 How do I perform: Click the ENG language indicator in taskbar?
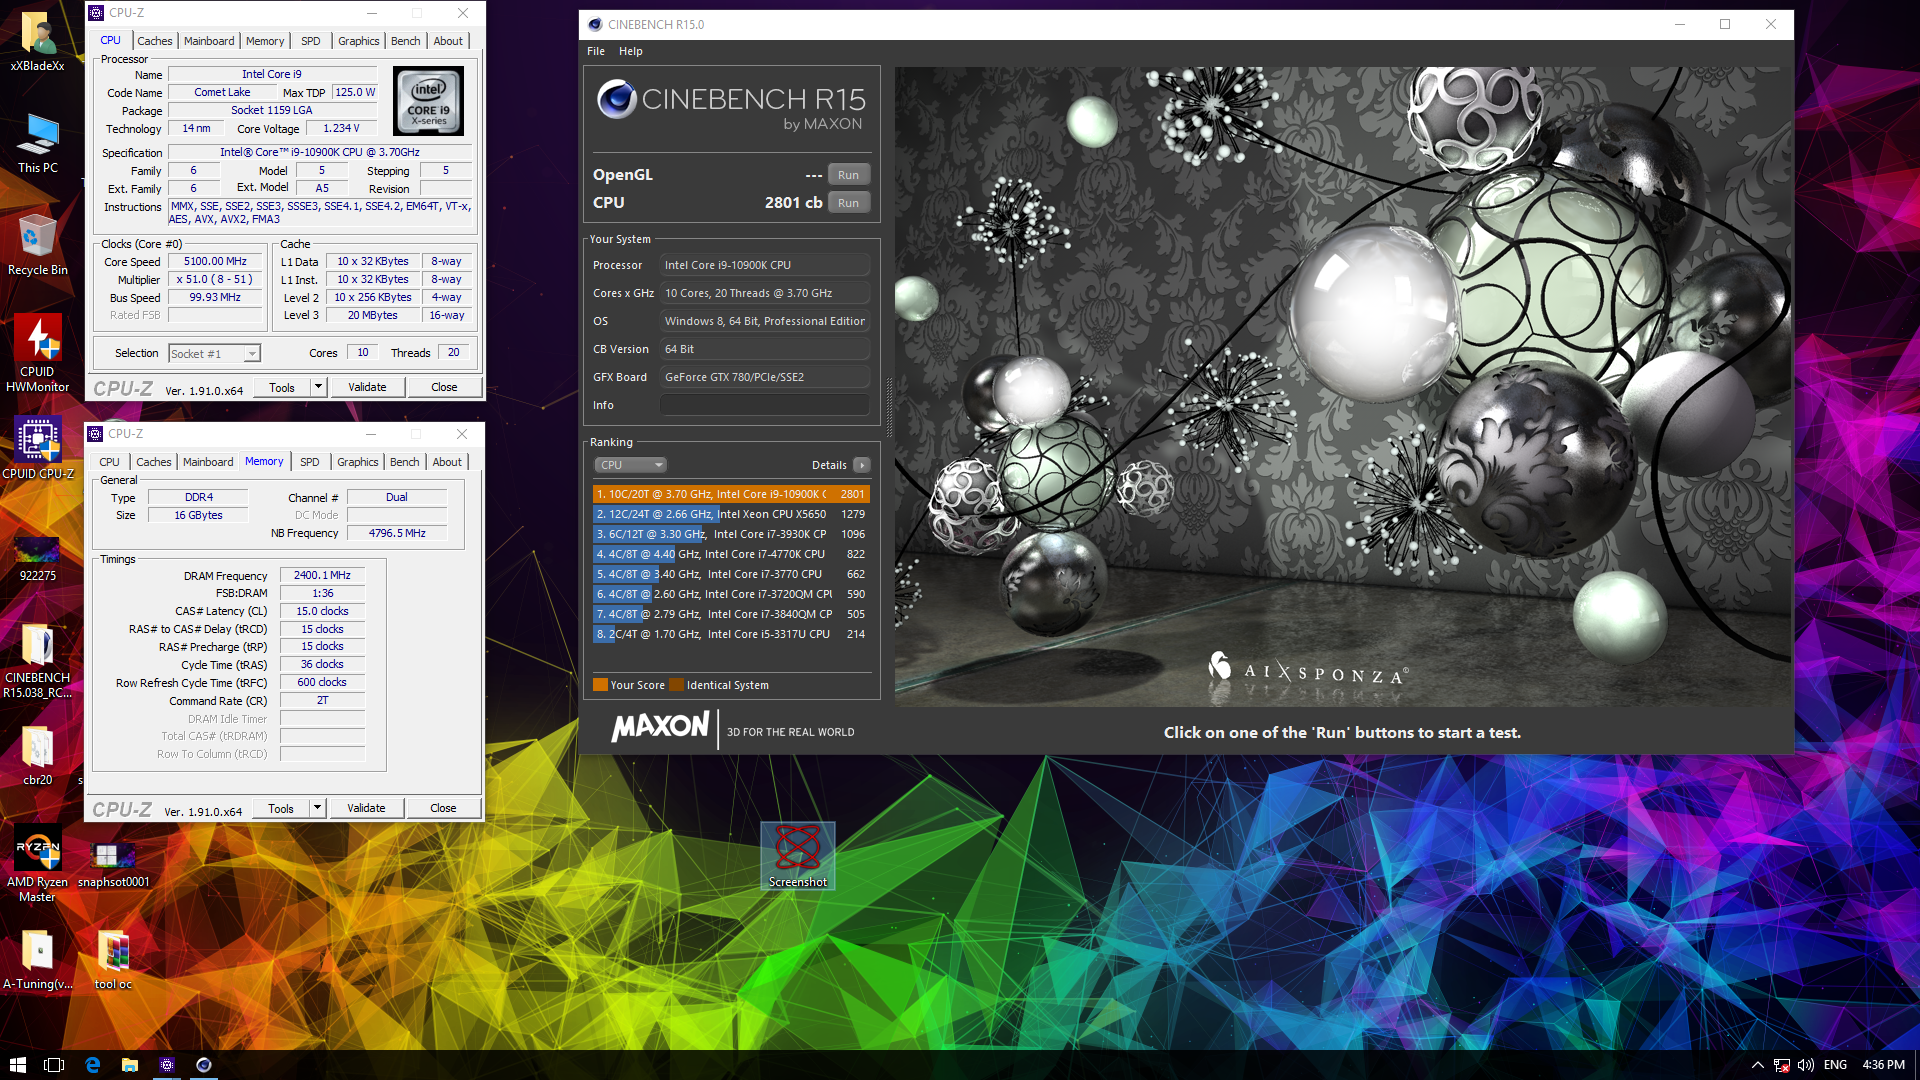pyautogui.click(x=1835, y=1065)
